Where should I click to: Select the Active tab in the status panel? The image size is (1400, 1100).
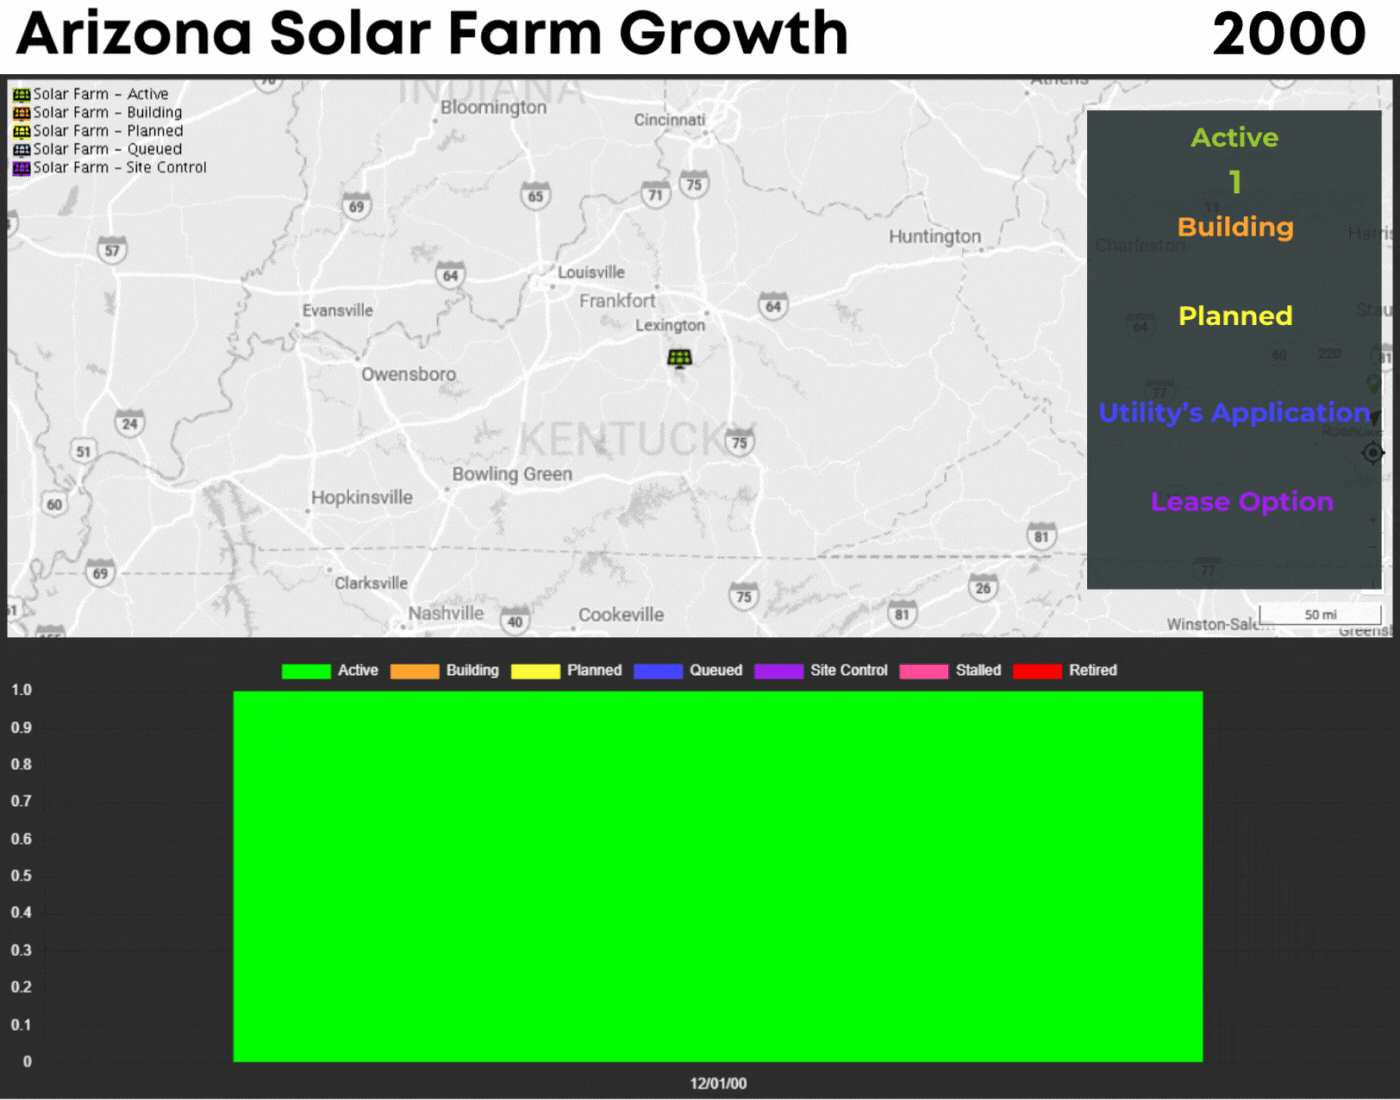[1234, 137]
